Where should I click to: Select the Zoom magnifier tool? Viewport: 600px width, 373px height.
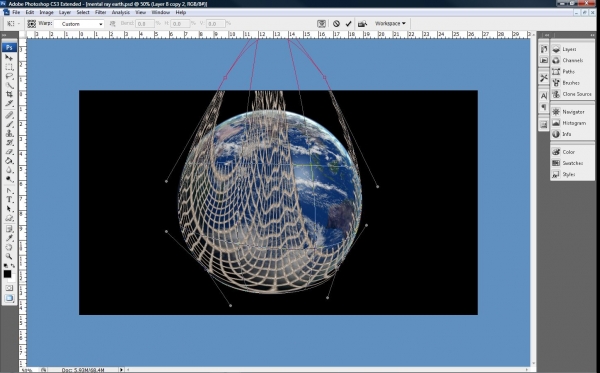click(x=9, y=256)
